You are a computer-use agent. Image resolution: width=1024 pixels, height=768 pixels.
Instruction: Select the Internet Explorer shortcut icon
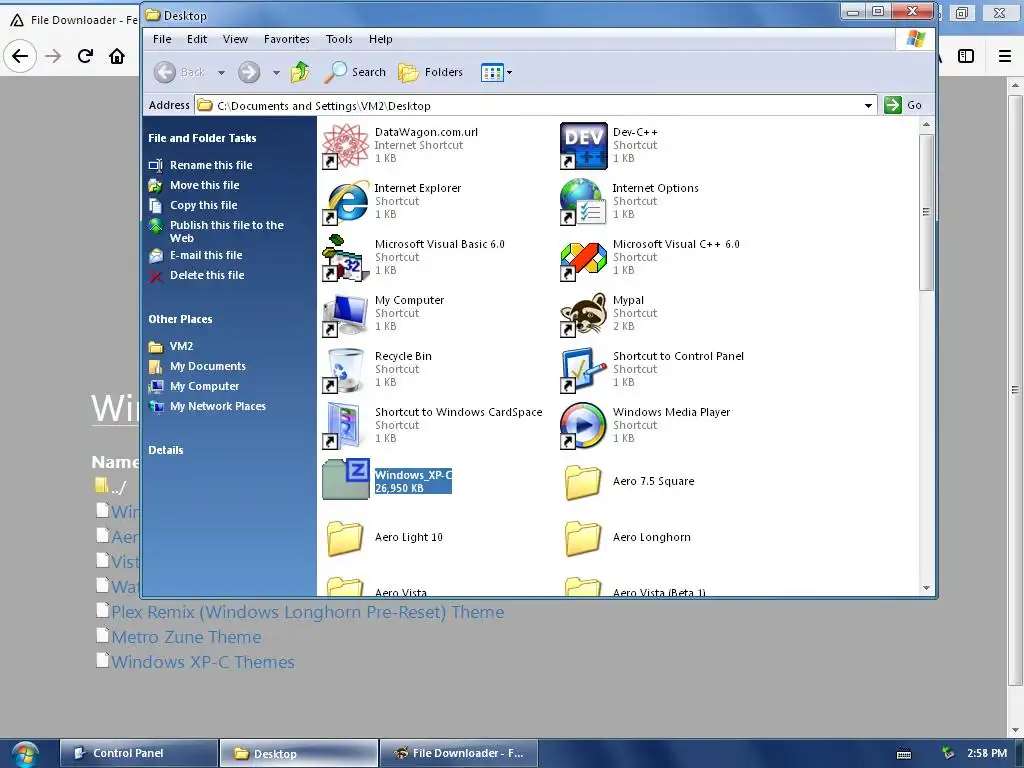(x=345, y=202)
